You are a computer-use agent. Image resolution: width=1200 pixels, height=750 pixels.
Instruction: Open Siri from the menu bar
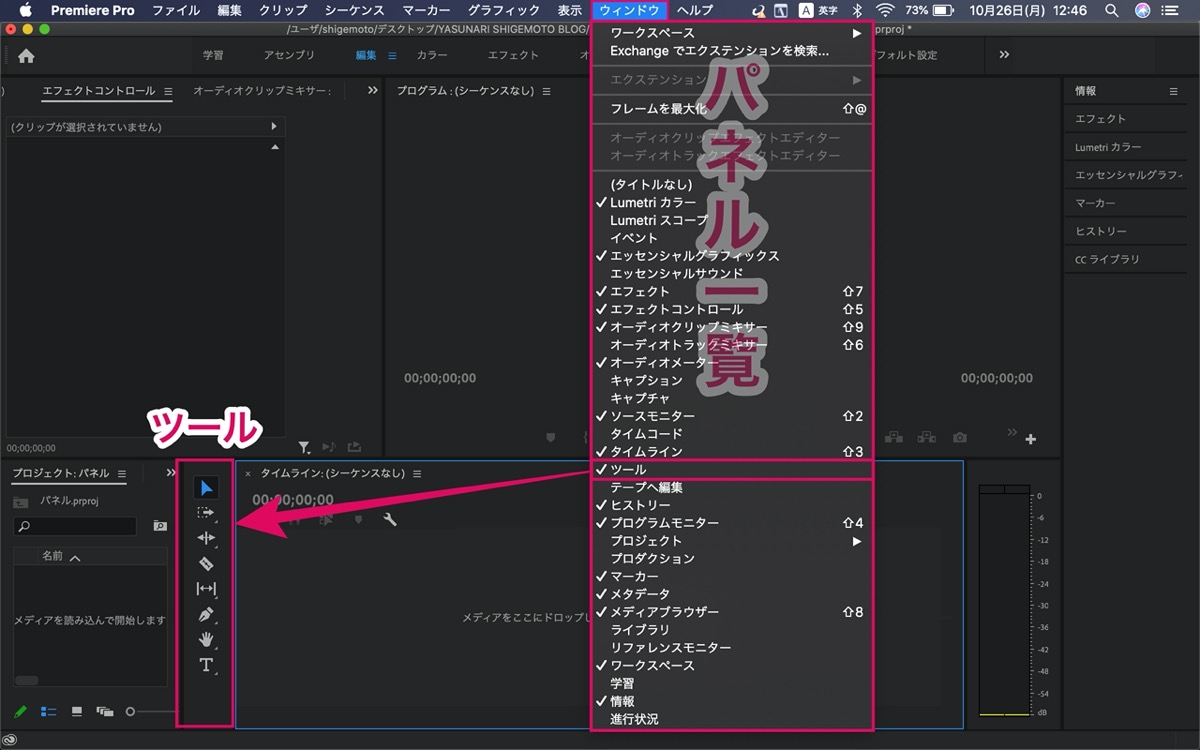point(1143,10)
